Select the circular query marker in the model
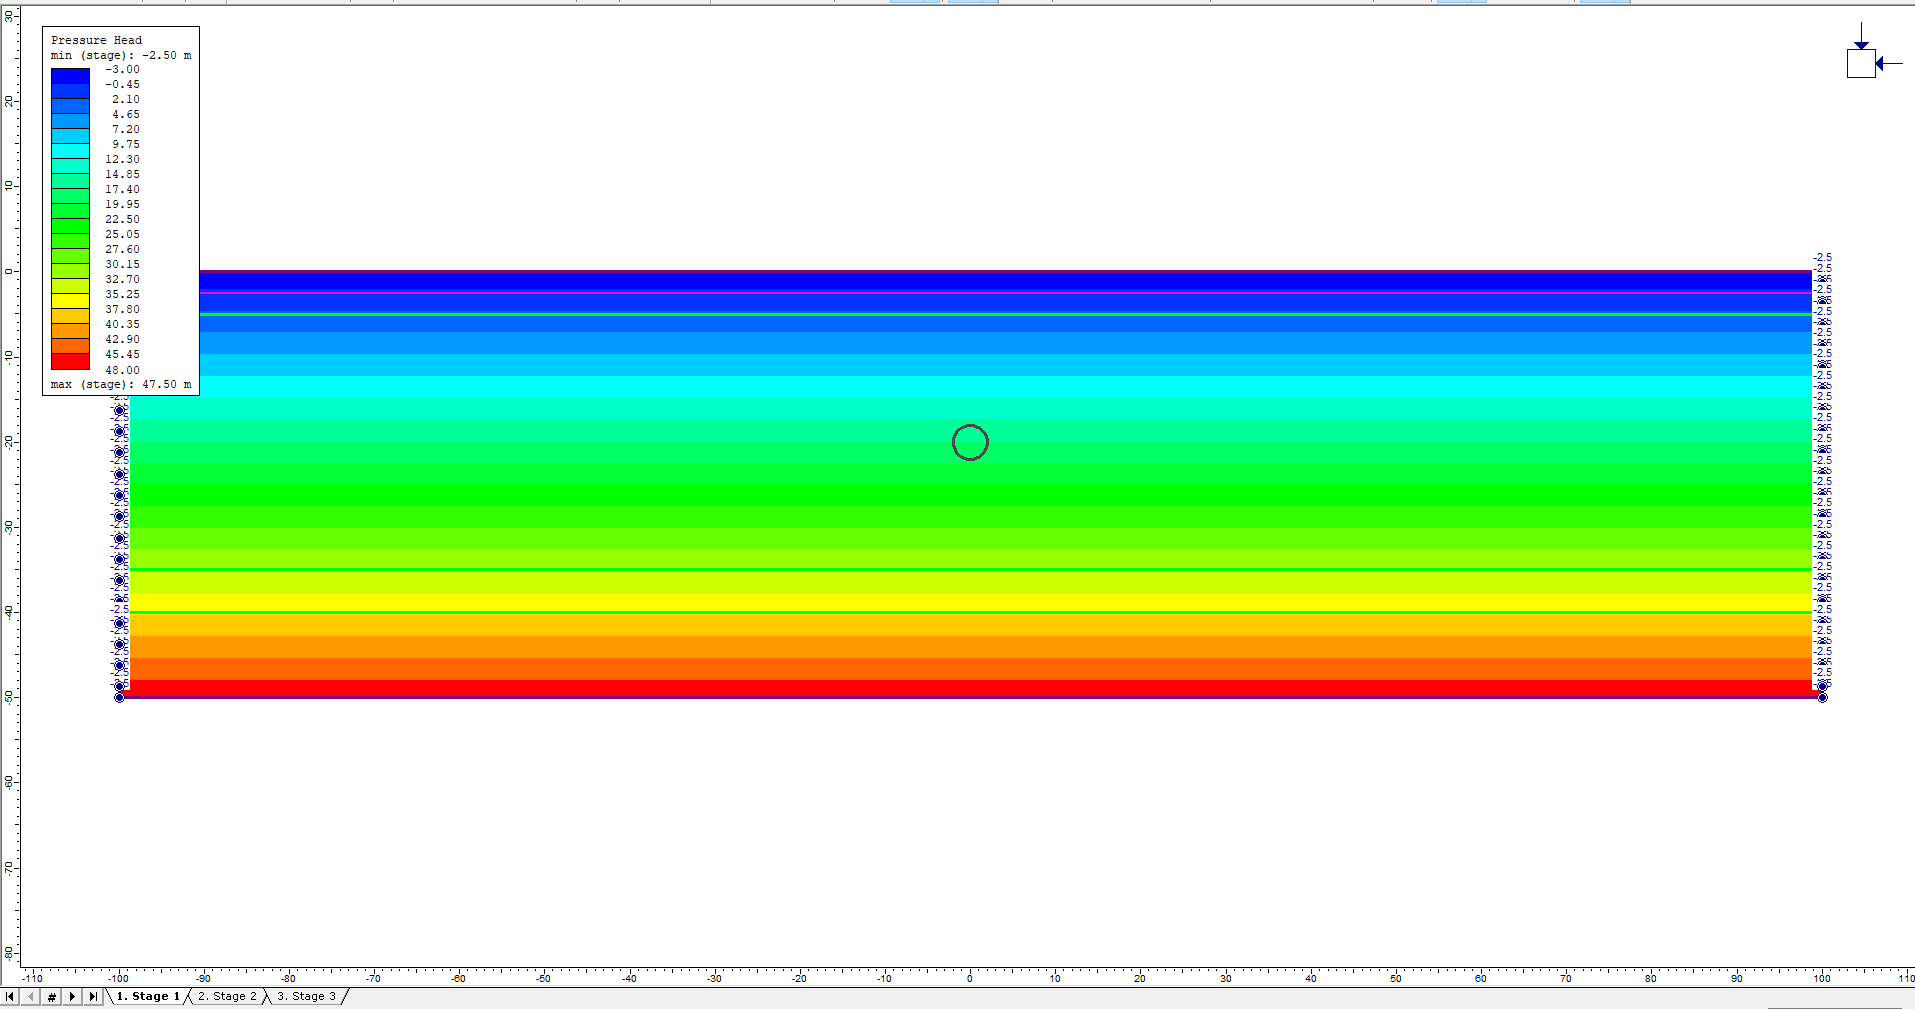This screenshot has height=1009, width=1915. click(969, 443)
